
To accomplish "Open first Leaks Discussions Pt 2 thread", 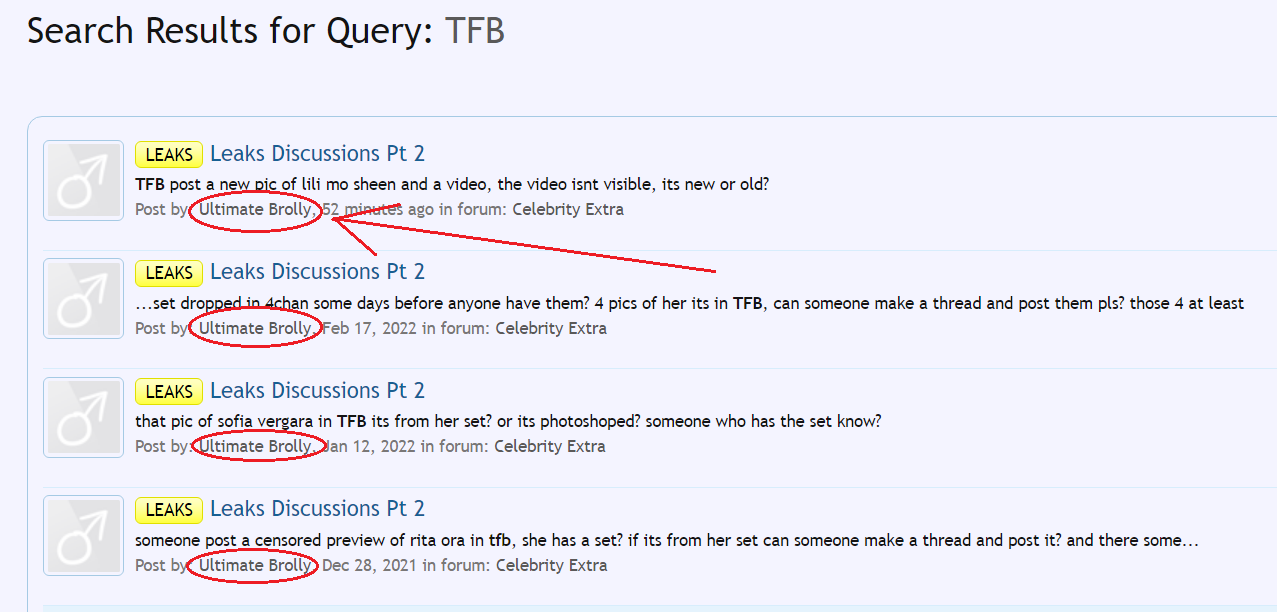I will [x=317, y=154].
